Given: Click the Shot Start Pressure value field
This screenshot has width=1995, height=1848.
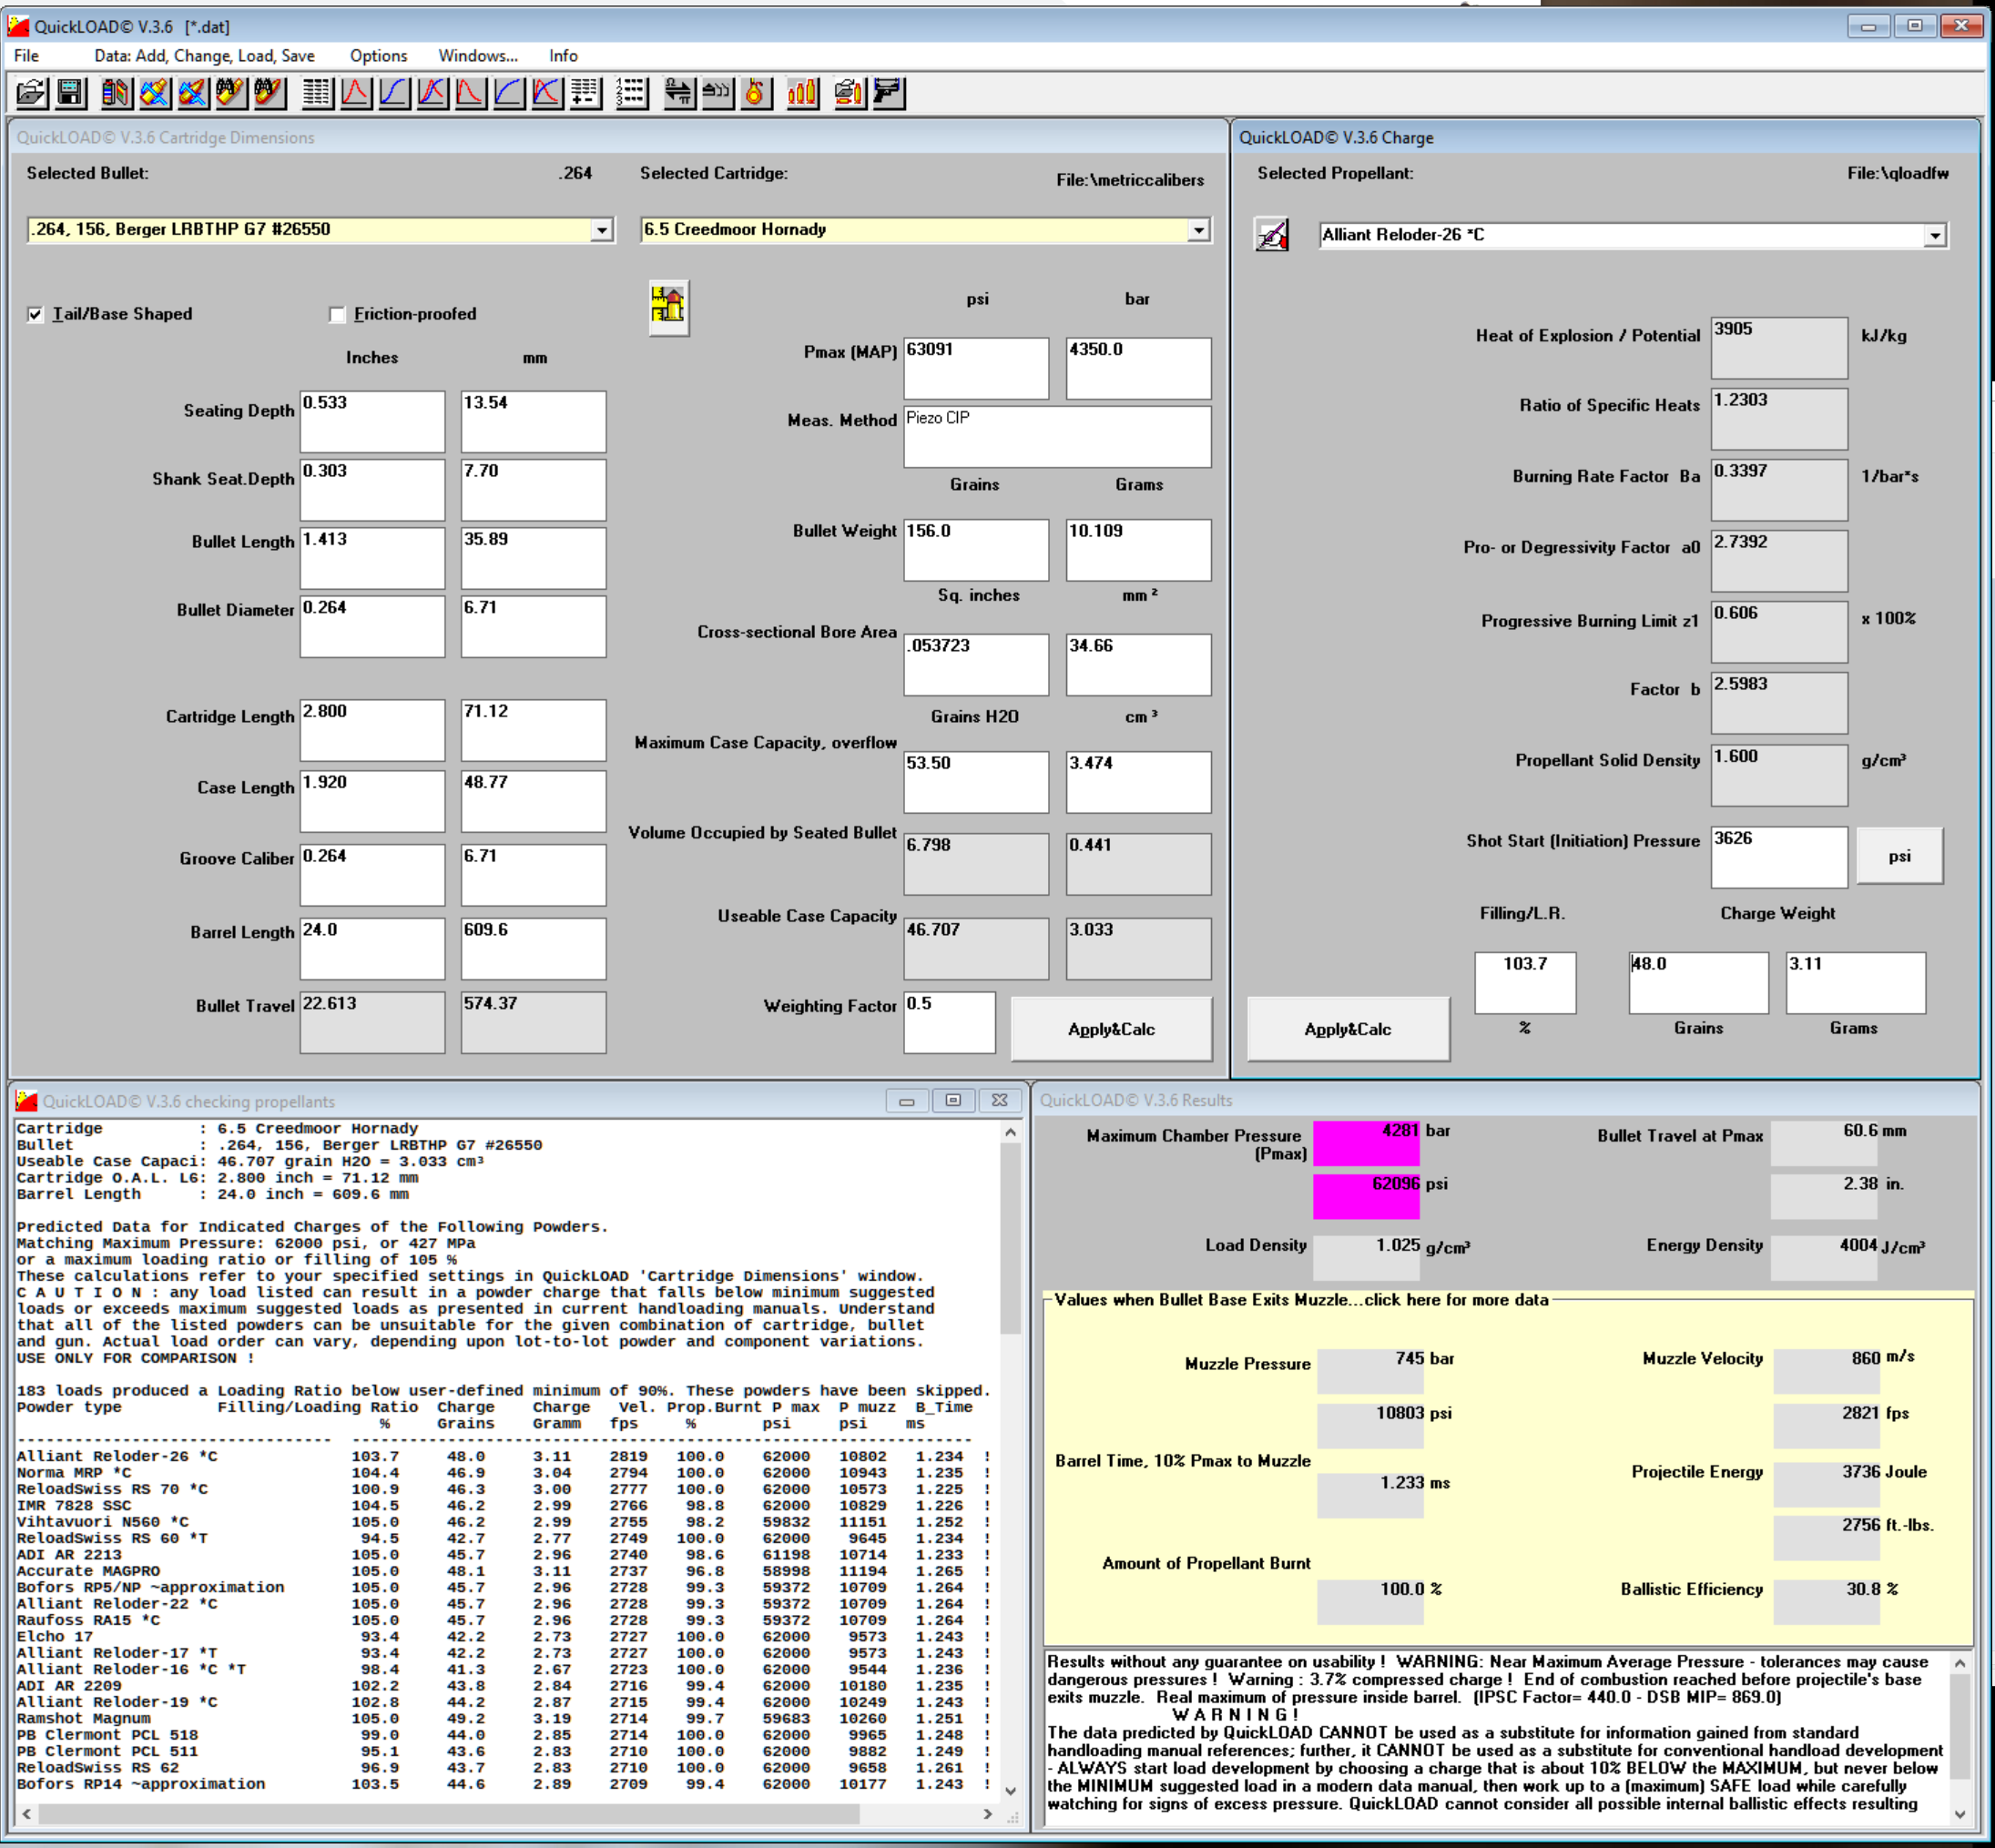Looking at the screenshot, I should [1779, 857].
